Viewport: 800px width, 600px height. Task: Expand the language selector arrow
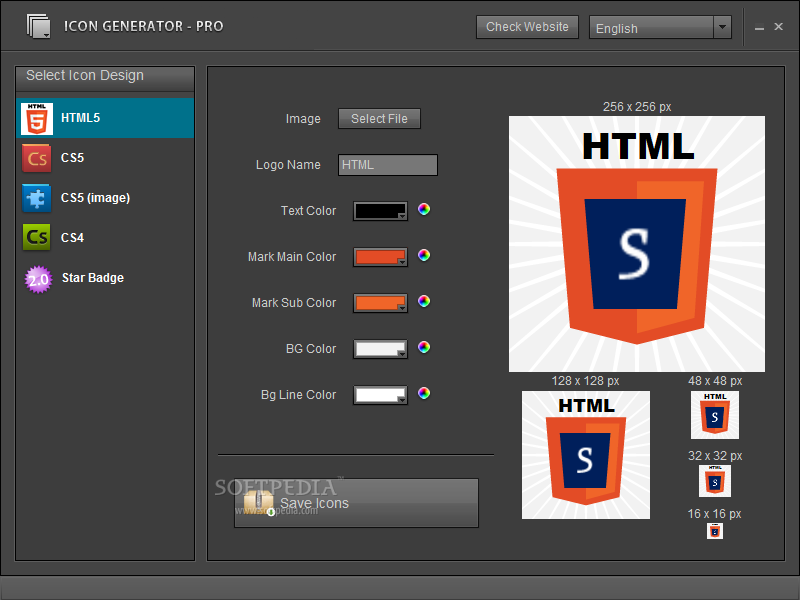(x=722, y=27)
